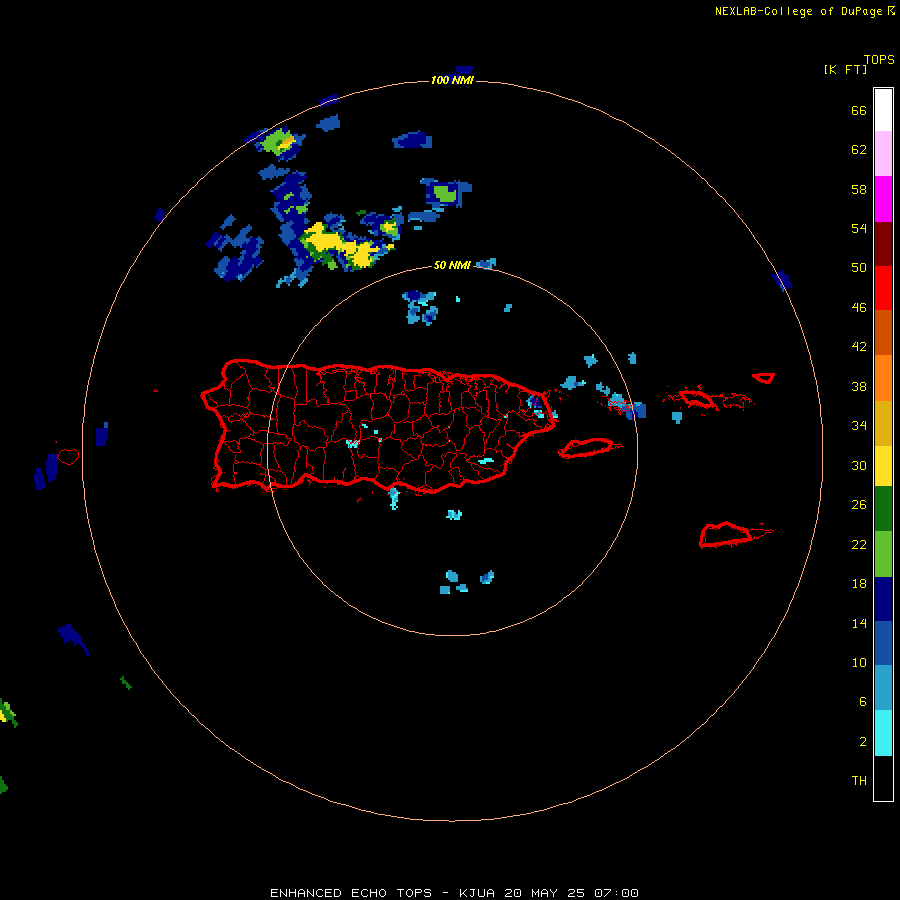Screen dimensions: 900x900
Task: Click the legend value 10
Action: [x=859, y=663]
